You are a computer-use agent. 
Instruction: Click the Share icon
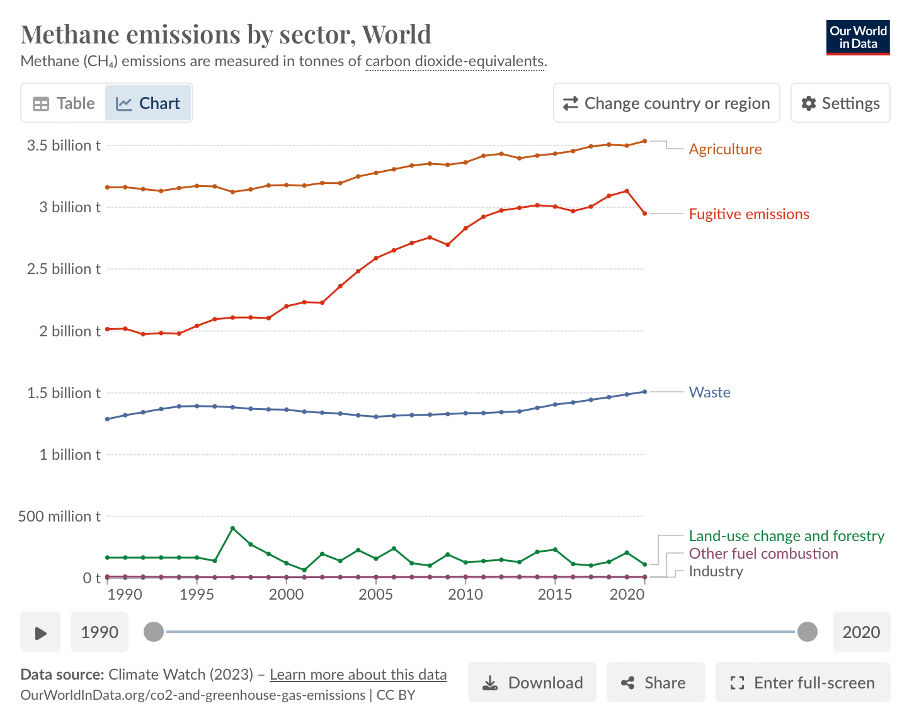click(x=628, y=683)
